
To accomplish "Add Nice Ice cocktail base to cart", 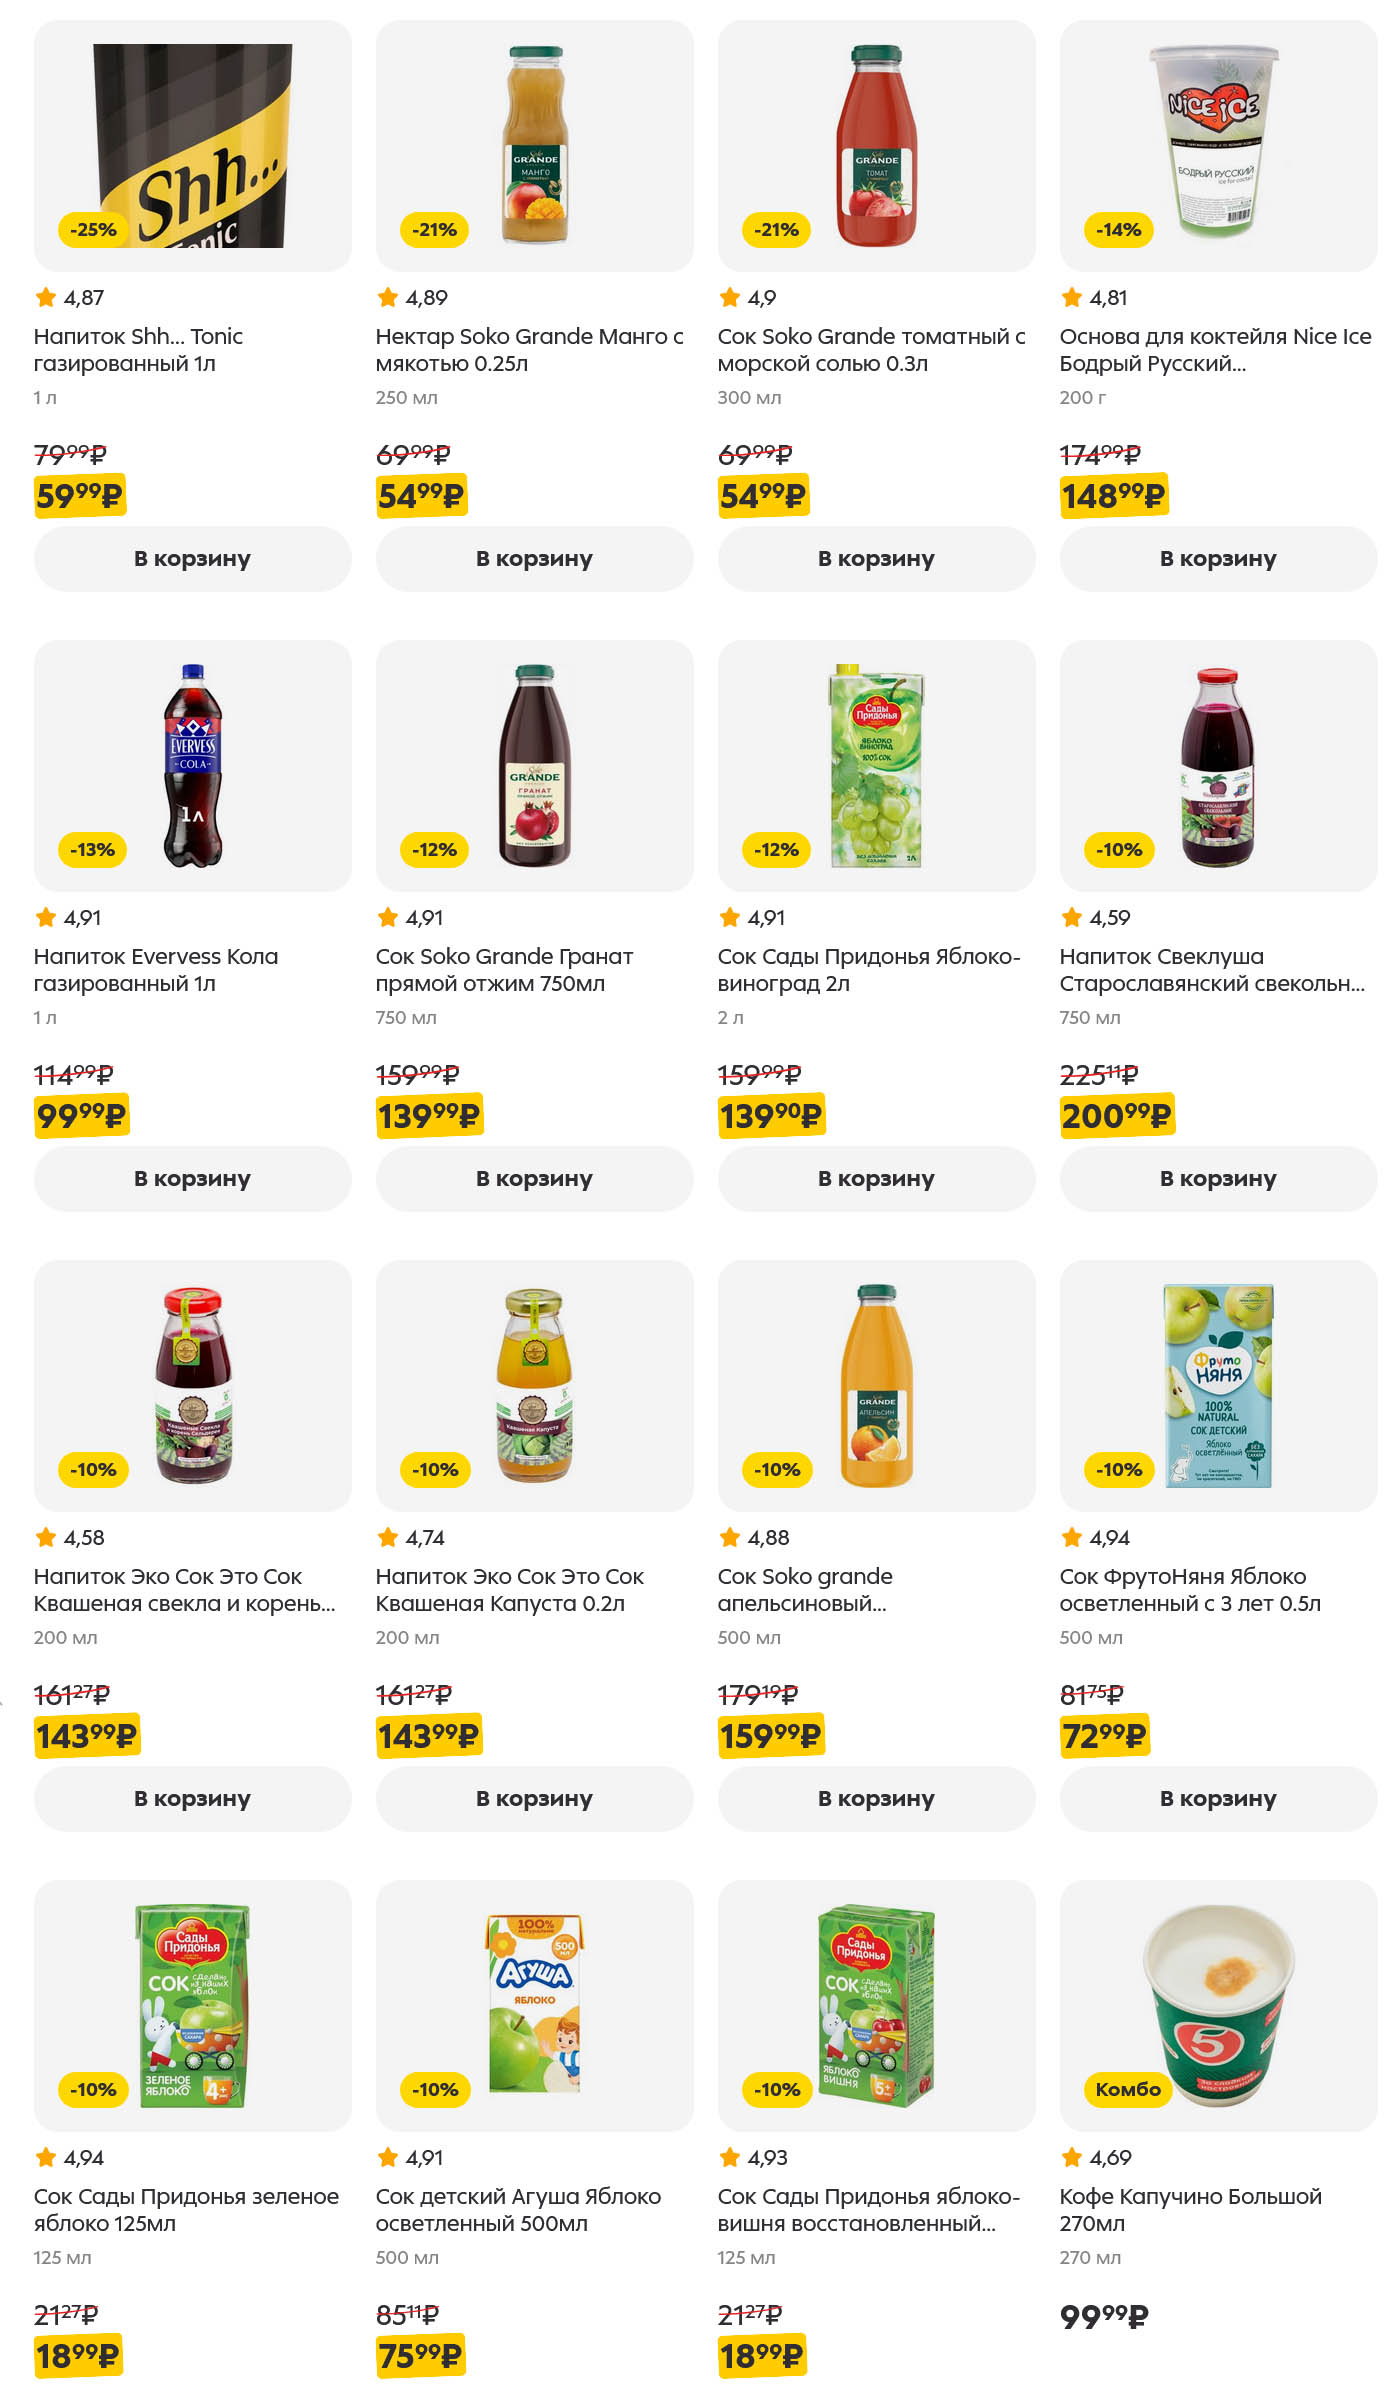I will tap(1218, 559).
